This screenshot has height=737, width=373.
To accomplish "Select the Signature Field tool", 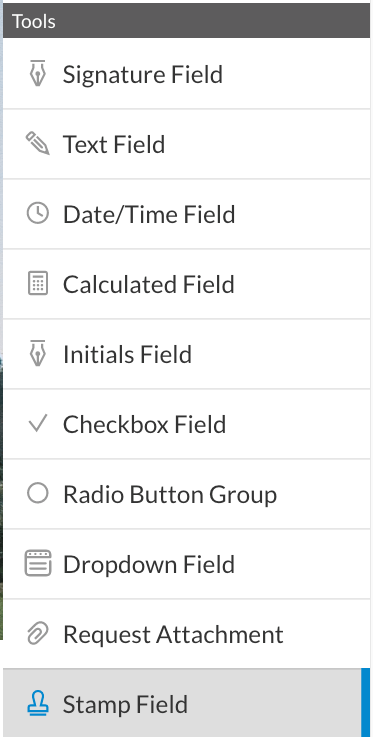I will (x=186, y=73).
